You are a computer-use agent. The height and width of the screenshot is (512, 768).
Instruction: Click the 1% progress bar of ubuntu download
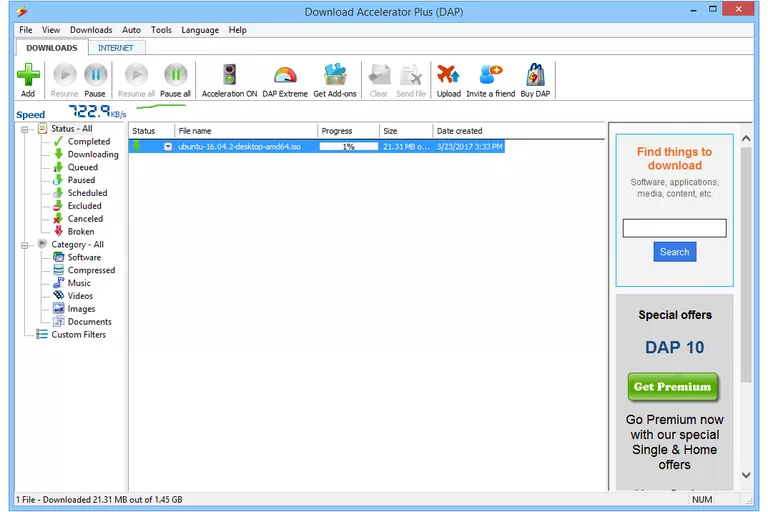(349, 146)
